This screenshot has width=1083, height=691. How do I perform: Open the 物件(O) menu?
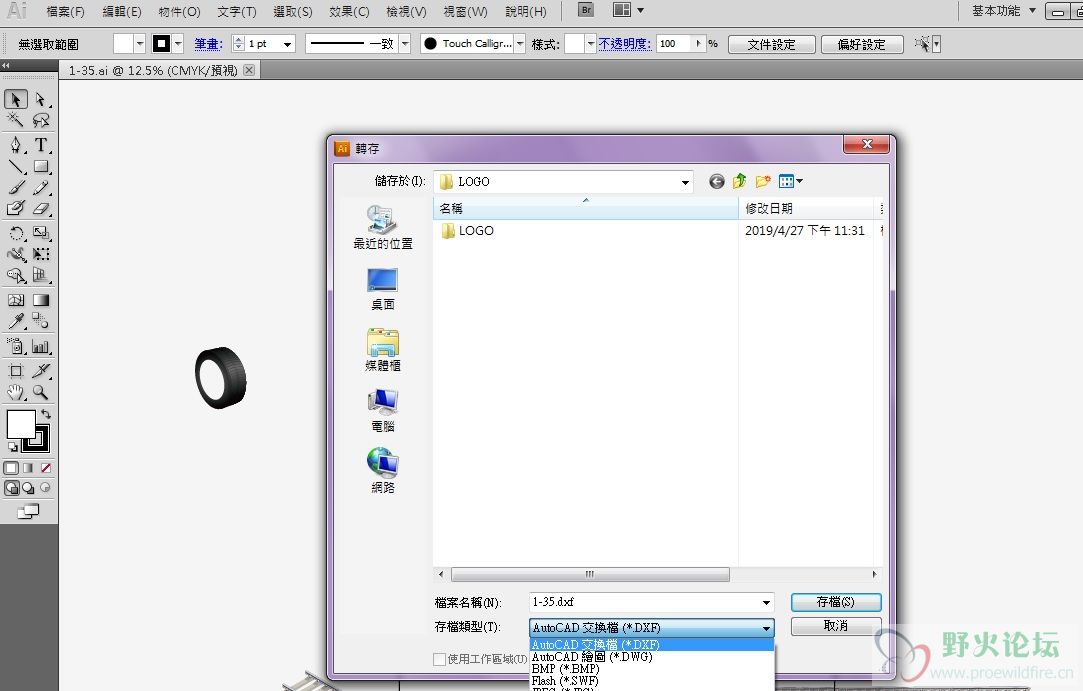point(180,12)
